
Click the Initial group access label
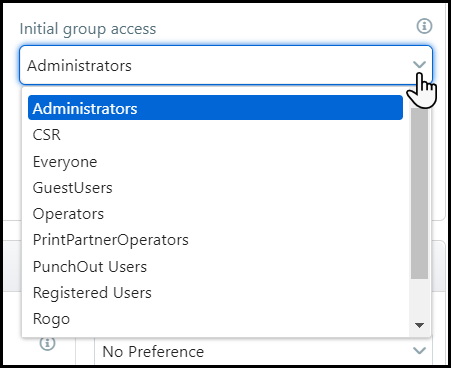pyautogui.click(x=88, y=29)
